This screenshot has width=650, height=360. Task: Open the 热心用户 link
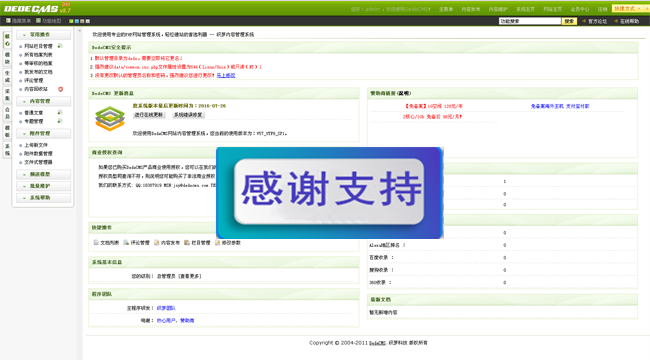click(166, 321)
